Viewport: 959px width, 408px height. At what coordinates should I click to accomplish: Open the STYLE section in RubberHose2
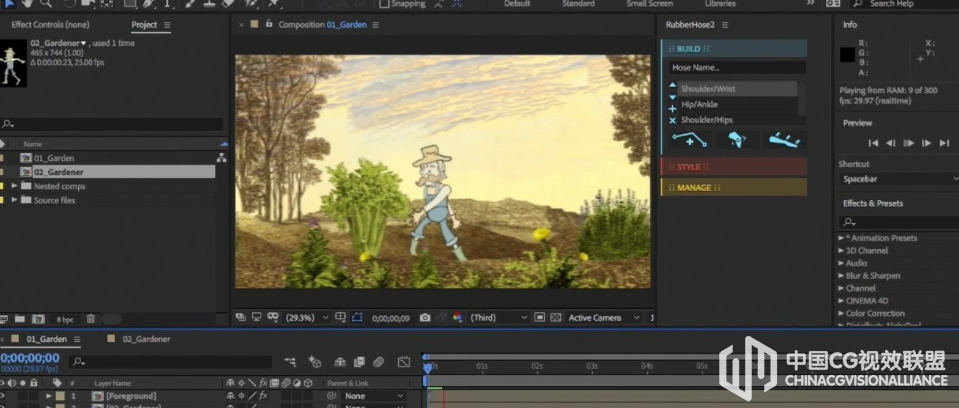(x=734, y=166)
